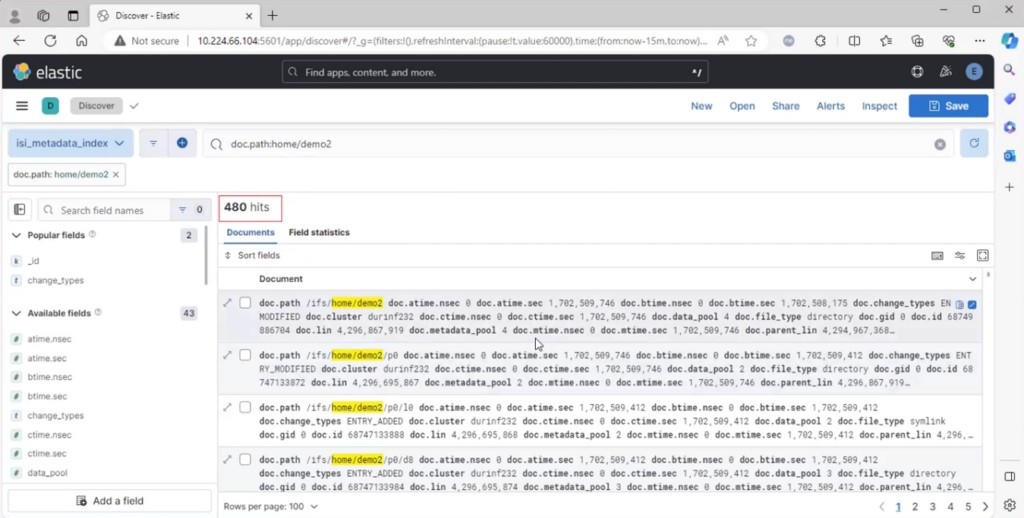Enter full screen for document table
Viewport: 1024px width, 518px height.
tap(982, 256)
